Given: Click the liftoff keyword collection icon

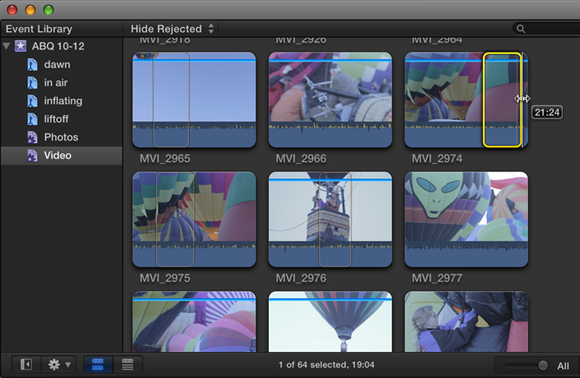Looking at the screenshot, I should click(x=32, y=119).
